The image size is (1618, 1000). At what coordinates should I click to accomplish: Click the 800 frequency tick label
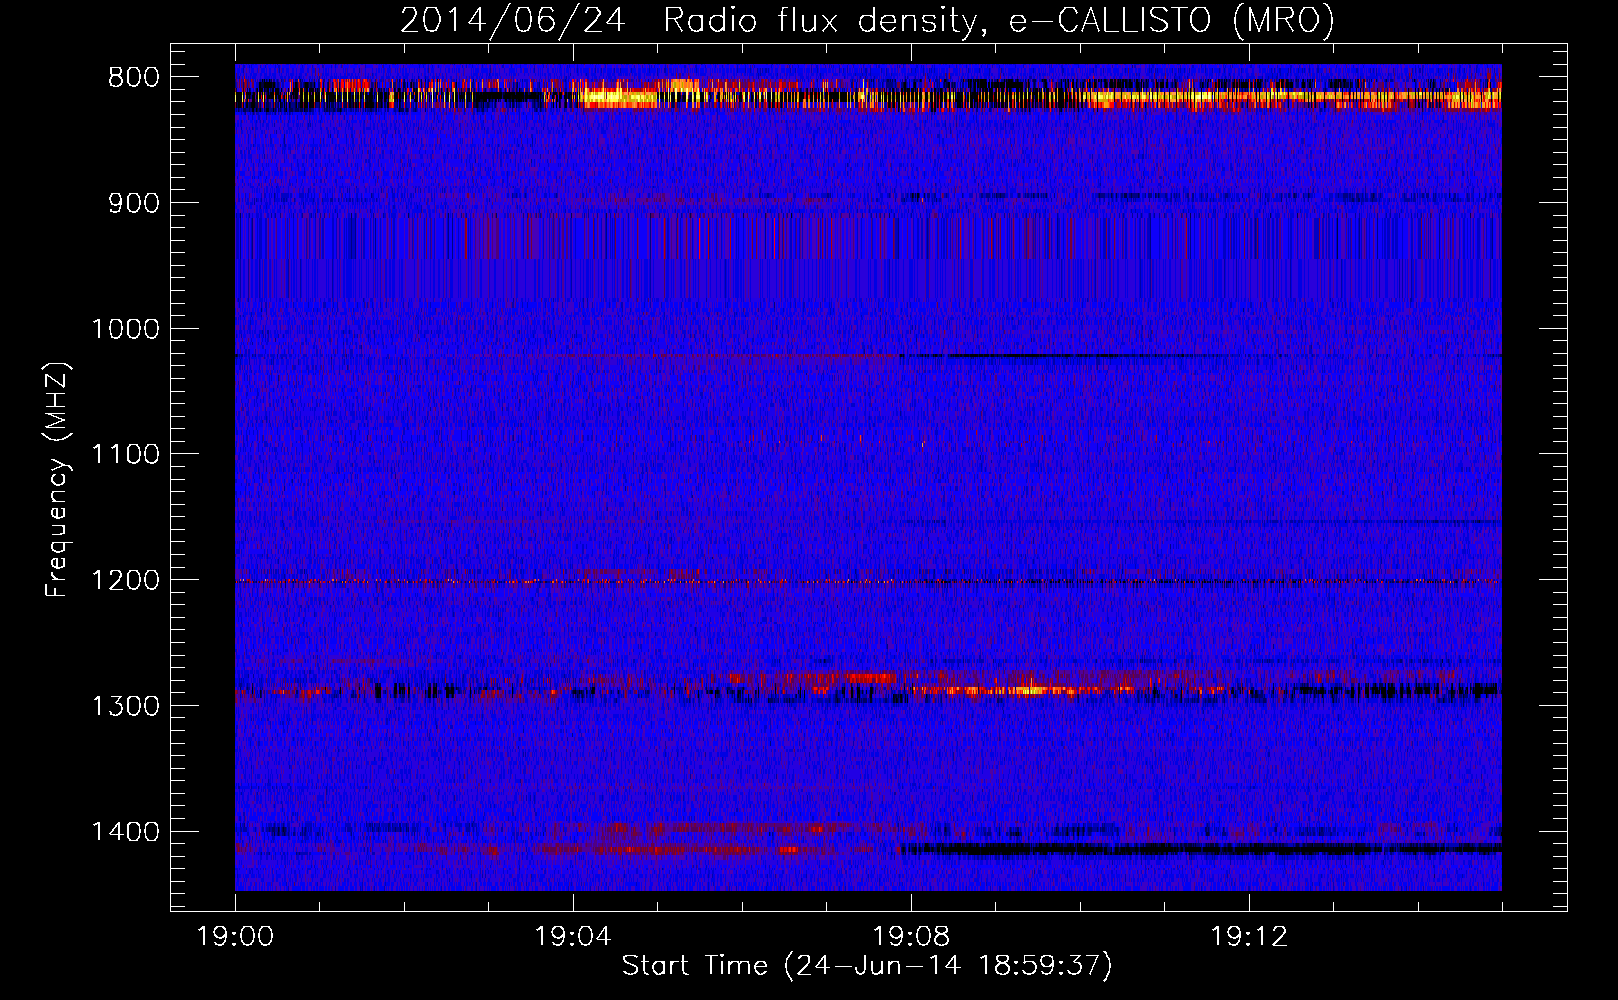133,78
